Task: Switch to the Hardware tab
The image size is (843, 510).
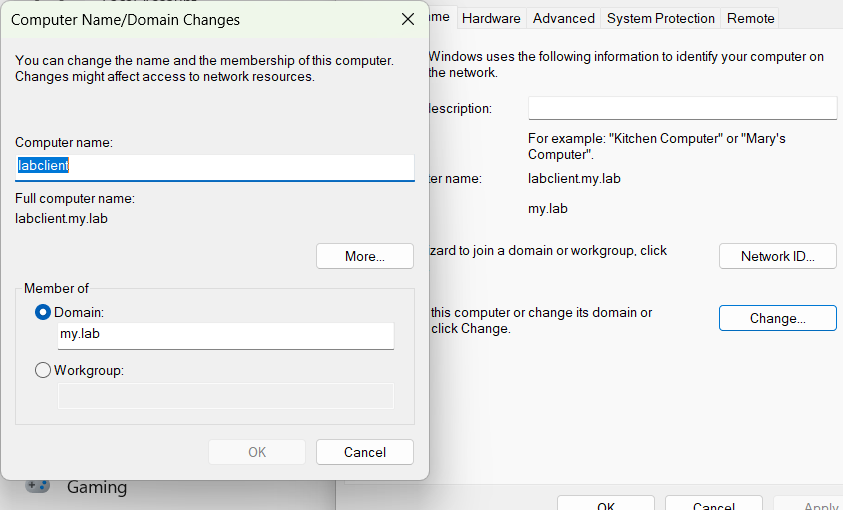Action: [491, 18]
